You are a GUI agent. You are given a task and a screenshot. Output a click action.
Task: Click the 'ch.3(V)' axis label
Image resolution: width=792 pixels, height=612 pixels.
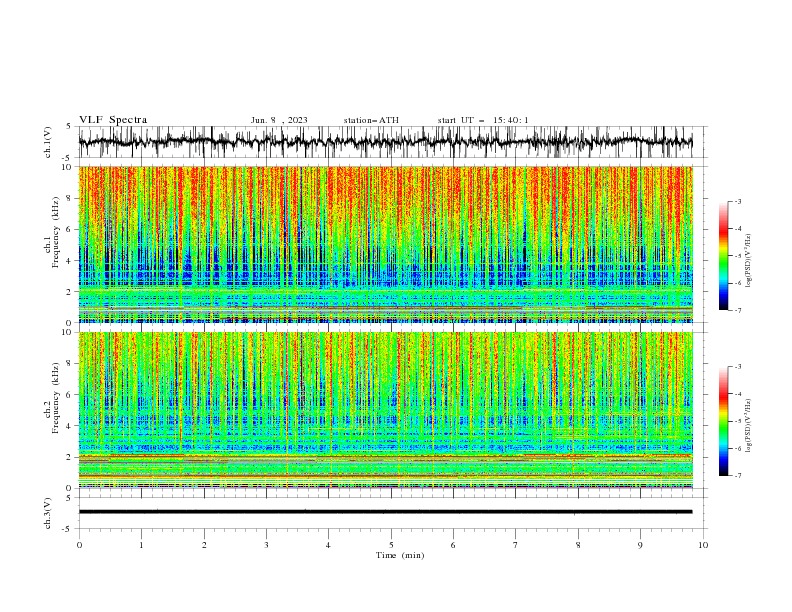[48, 513]
